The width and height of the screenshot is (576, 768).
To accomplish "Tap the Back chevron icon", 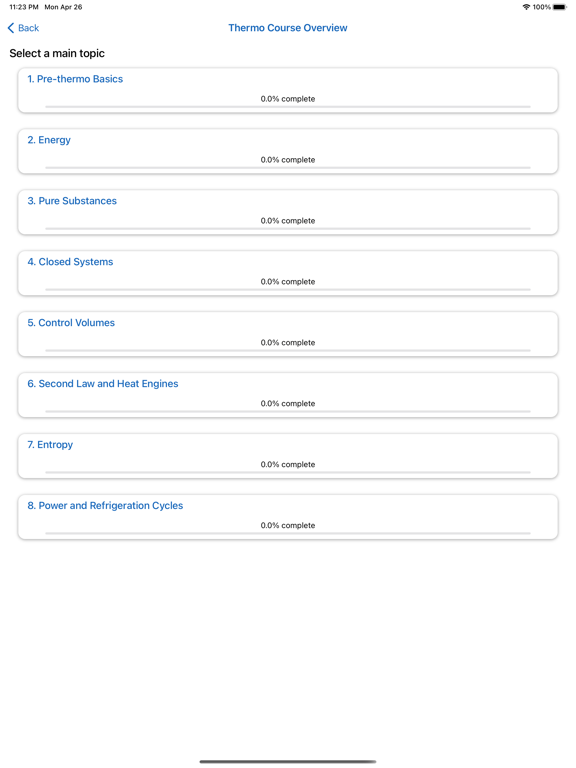I will pyautogui.click(x=11, y=28).
